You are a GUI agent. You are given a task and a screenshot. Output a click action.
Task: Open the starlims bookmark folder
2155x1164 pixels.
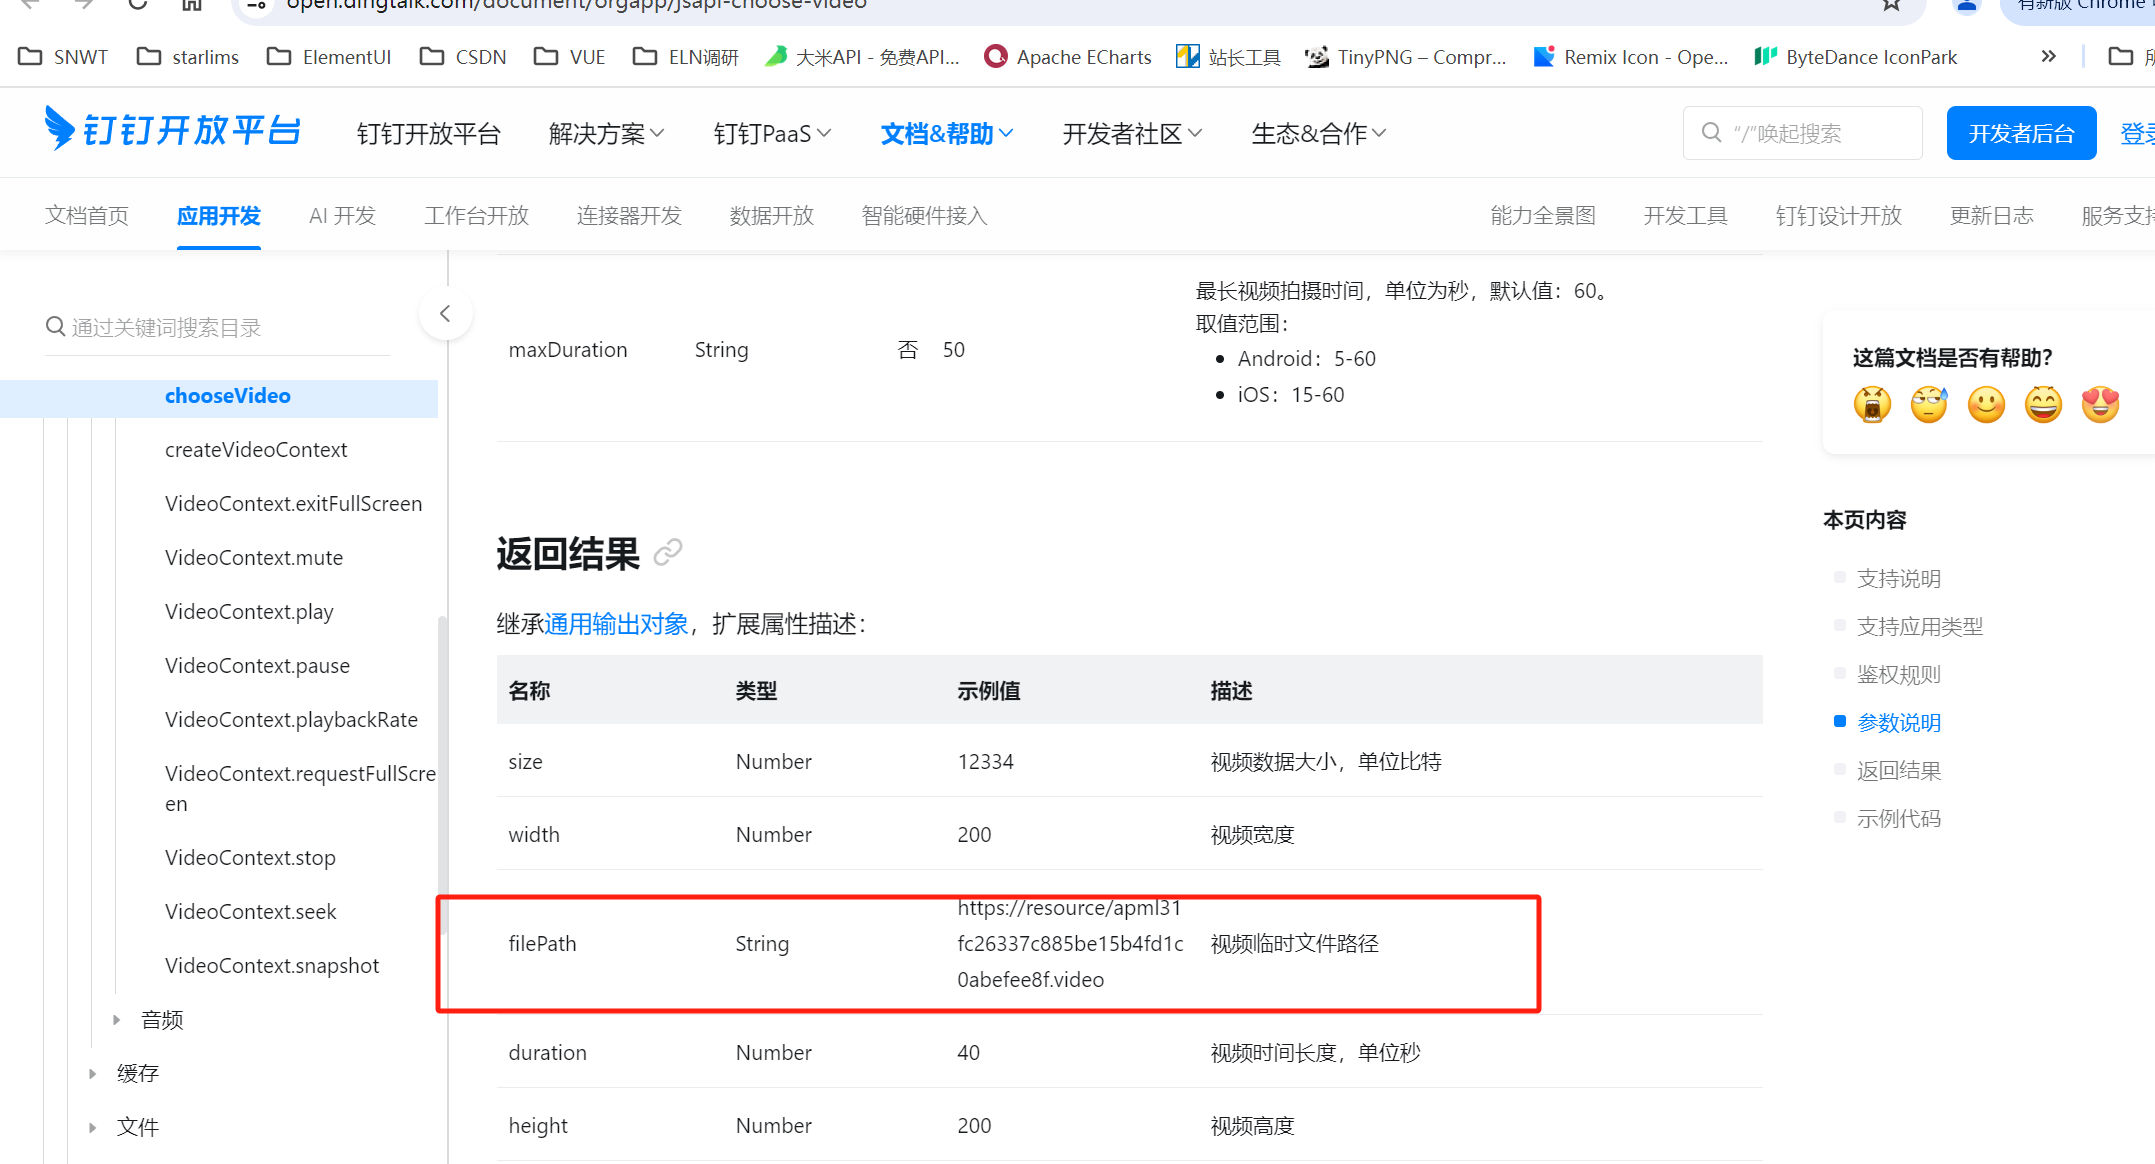188,57
